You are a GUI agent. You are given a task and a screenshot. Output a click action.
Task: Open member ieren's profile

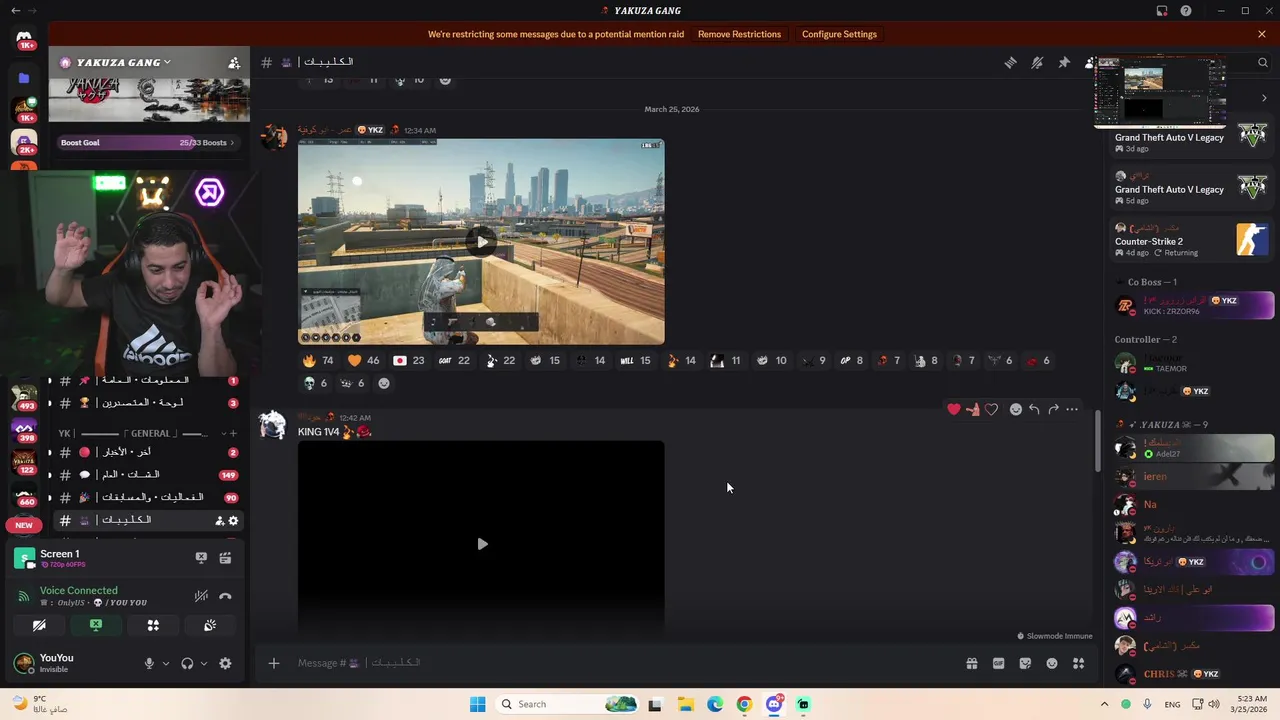[x=1193, y=477]
